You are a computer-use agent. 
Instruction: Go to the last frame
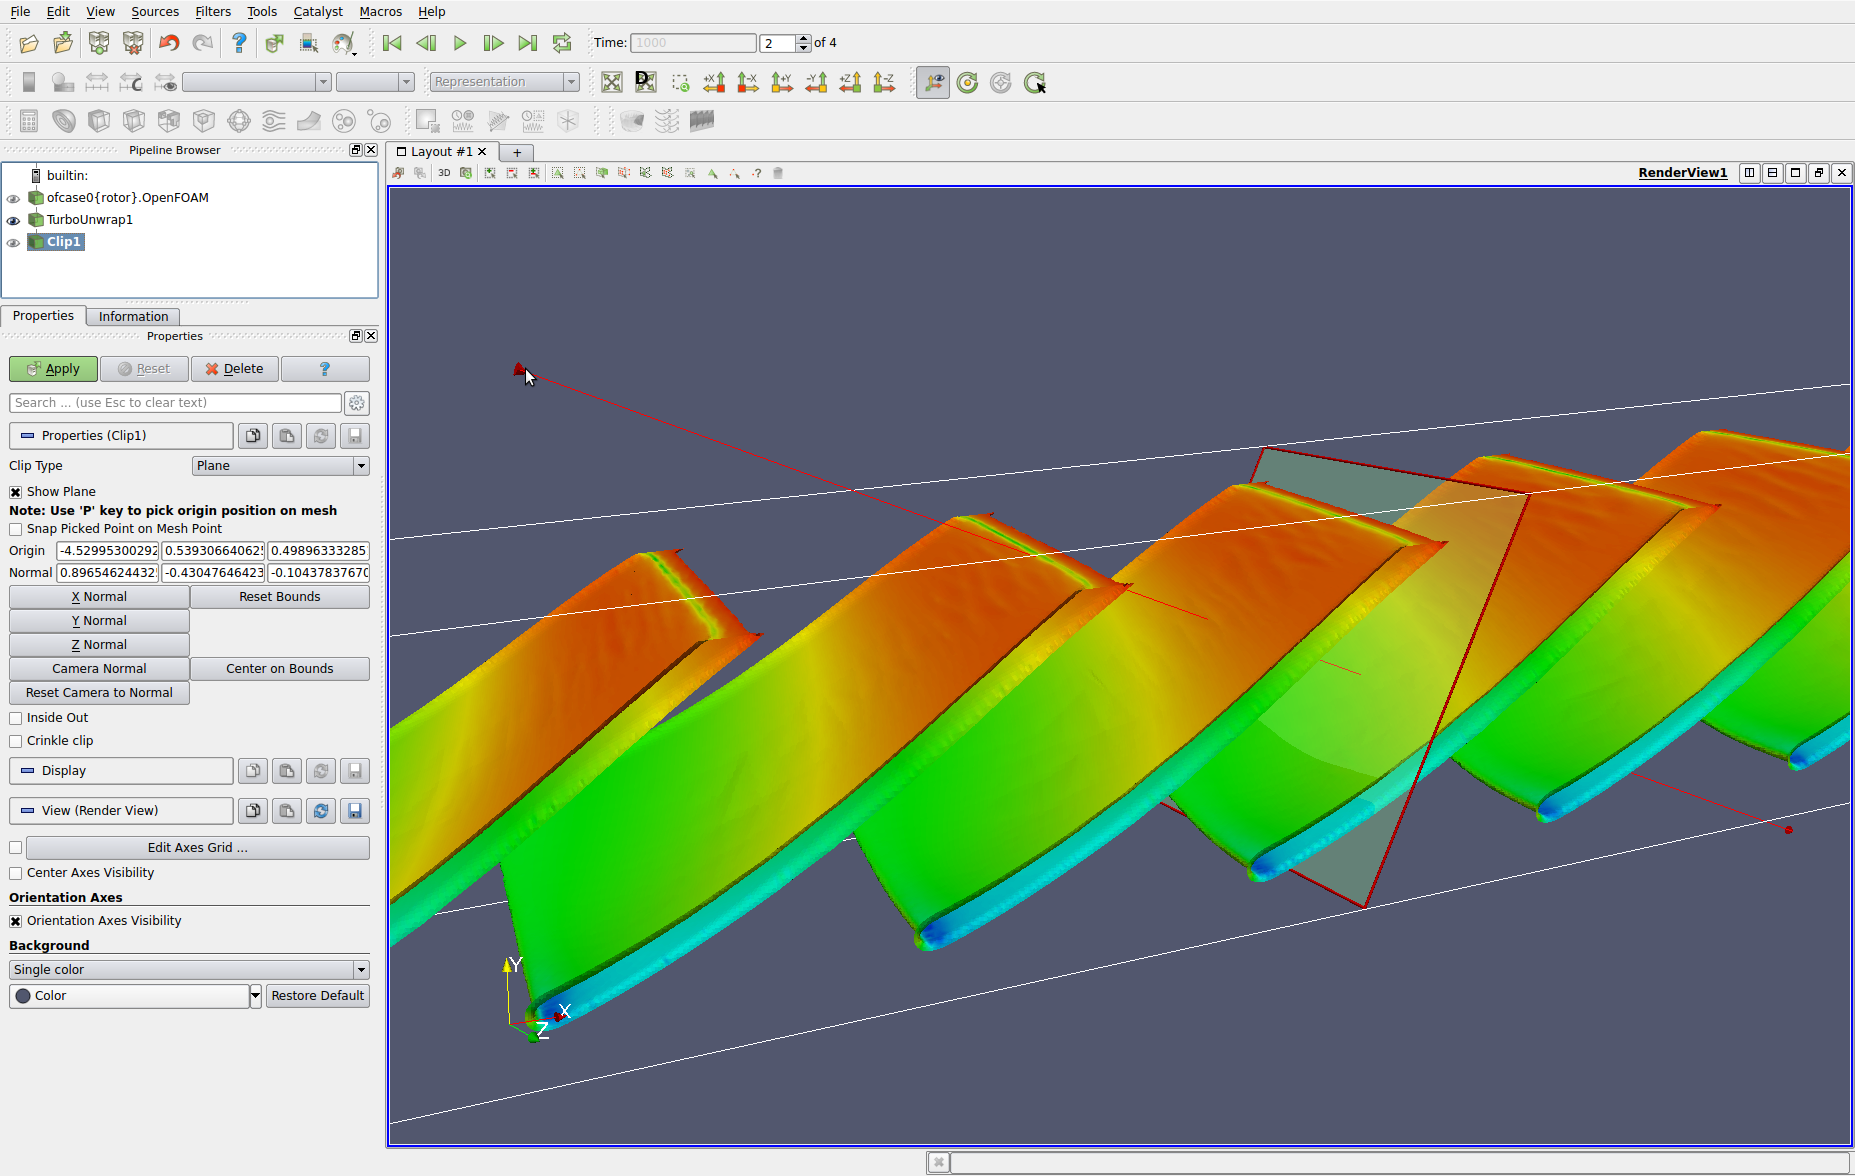[x=528, y=43]
